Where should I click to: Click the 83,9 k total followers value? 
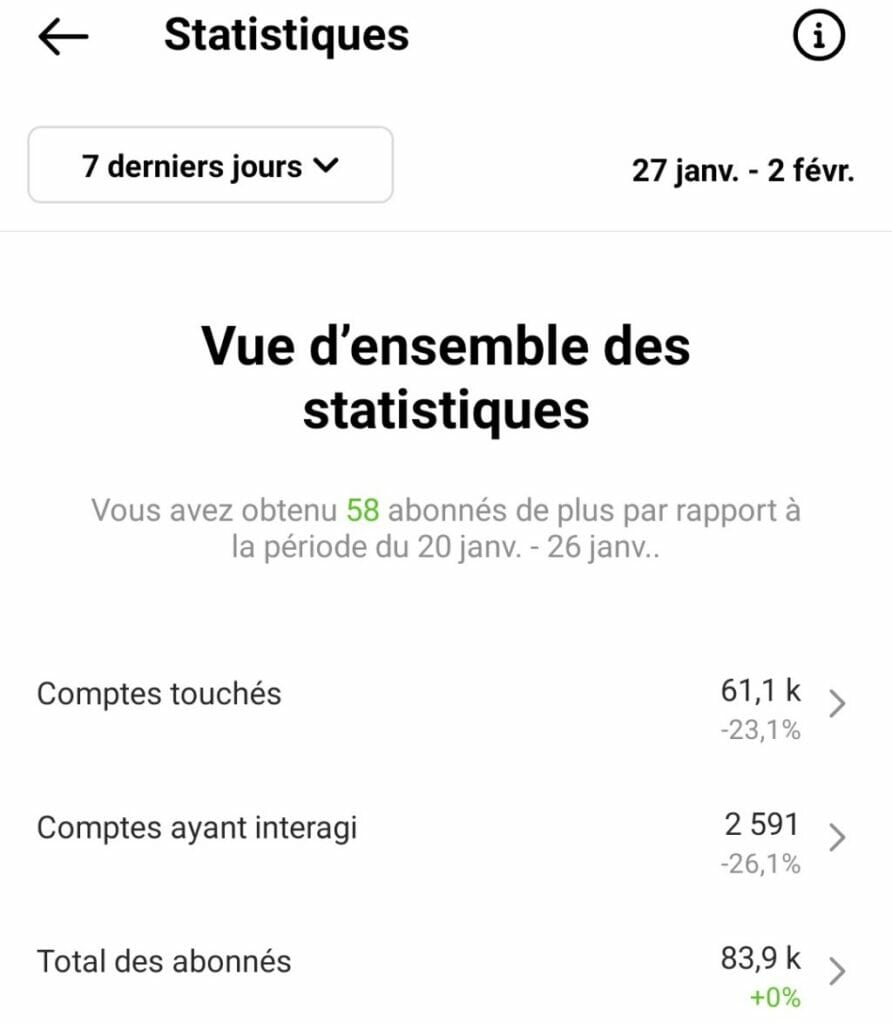tap(760, 958)
